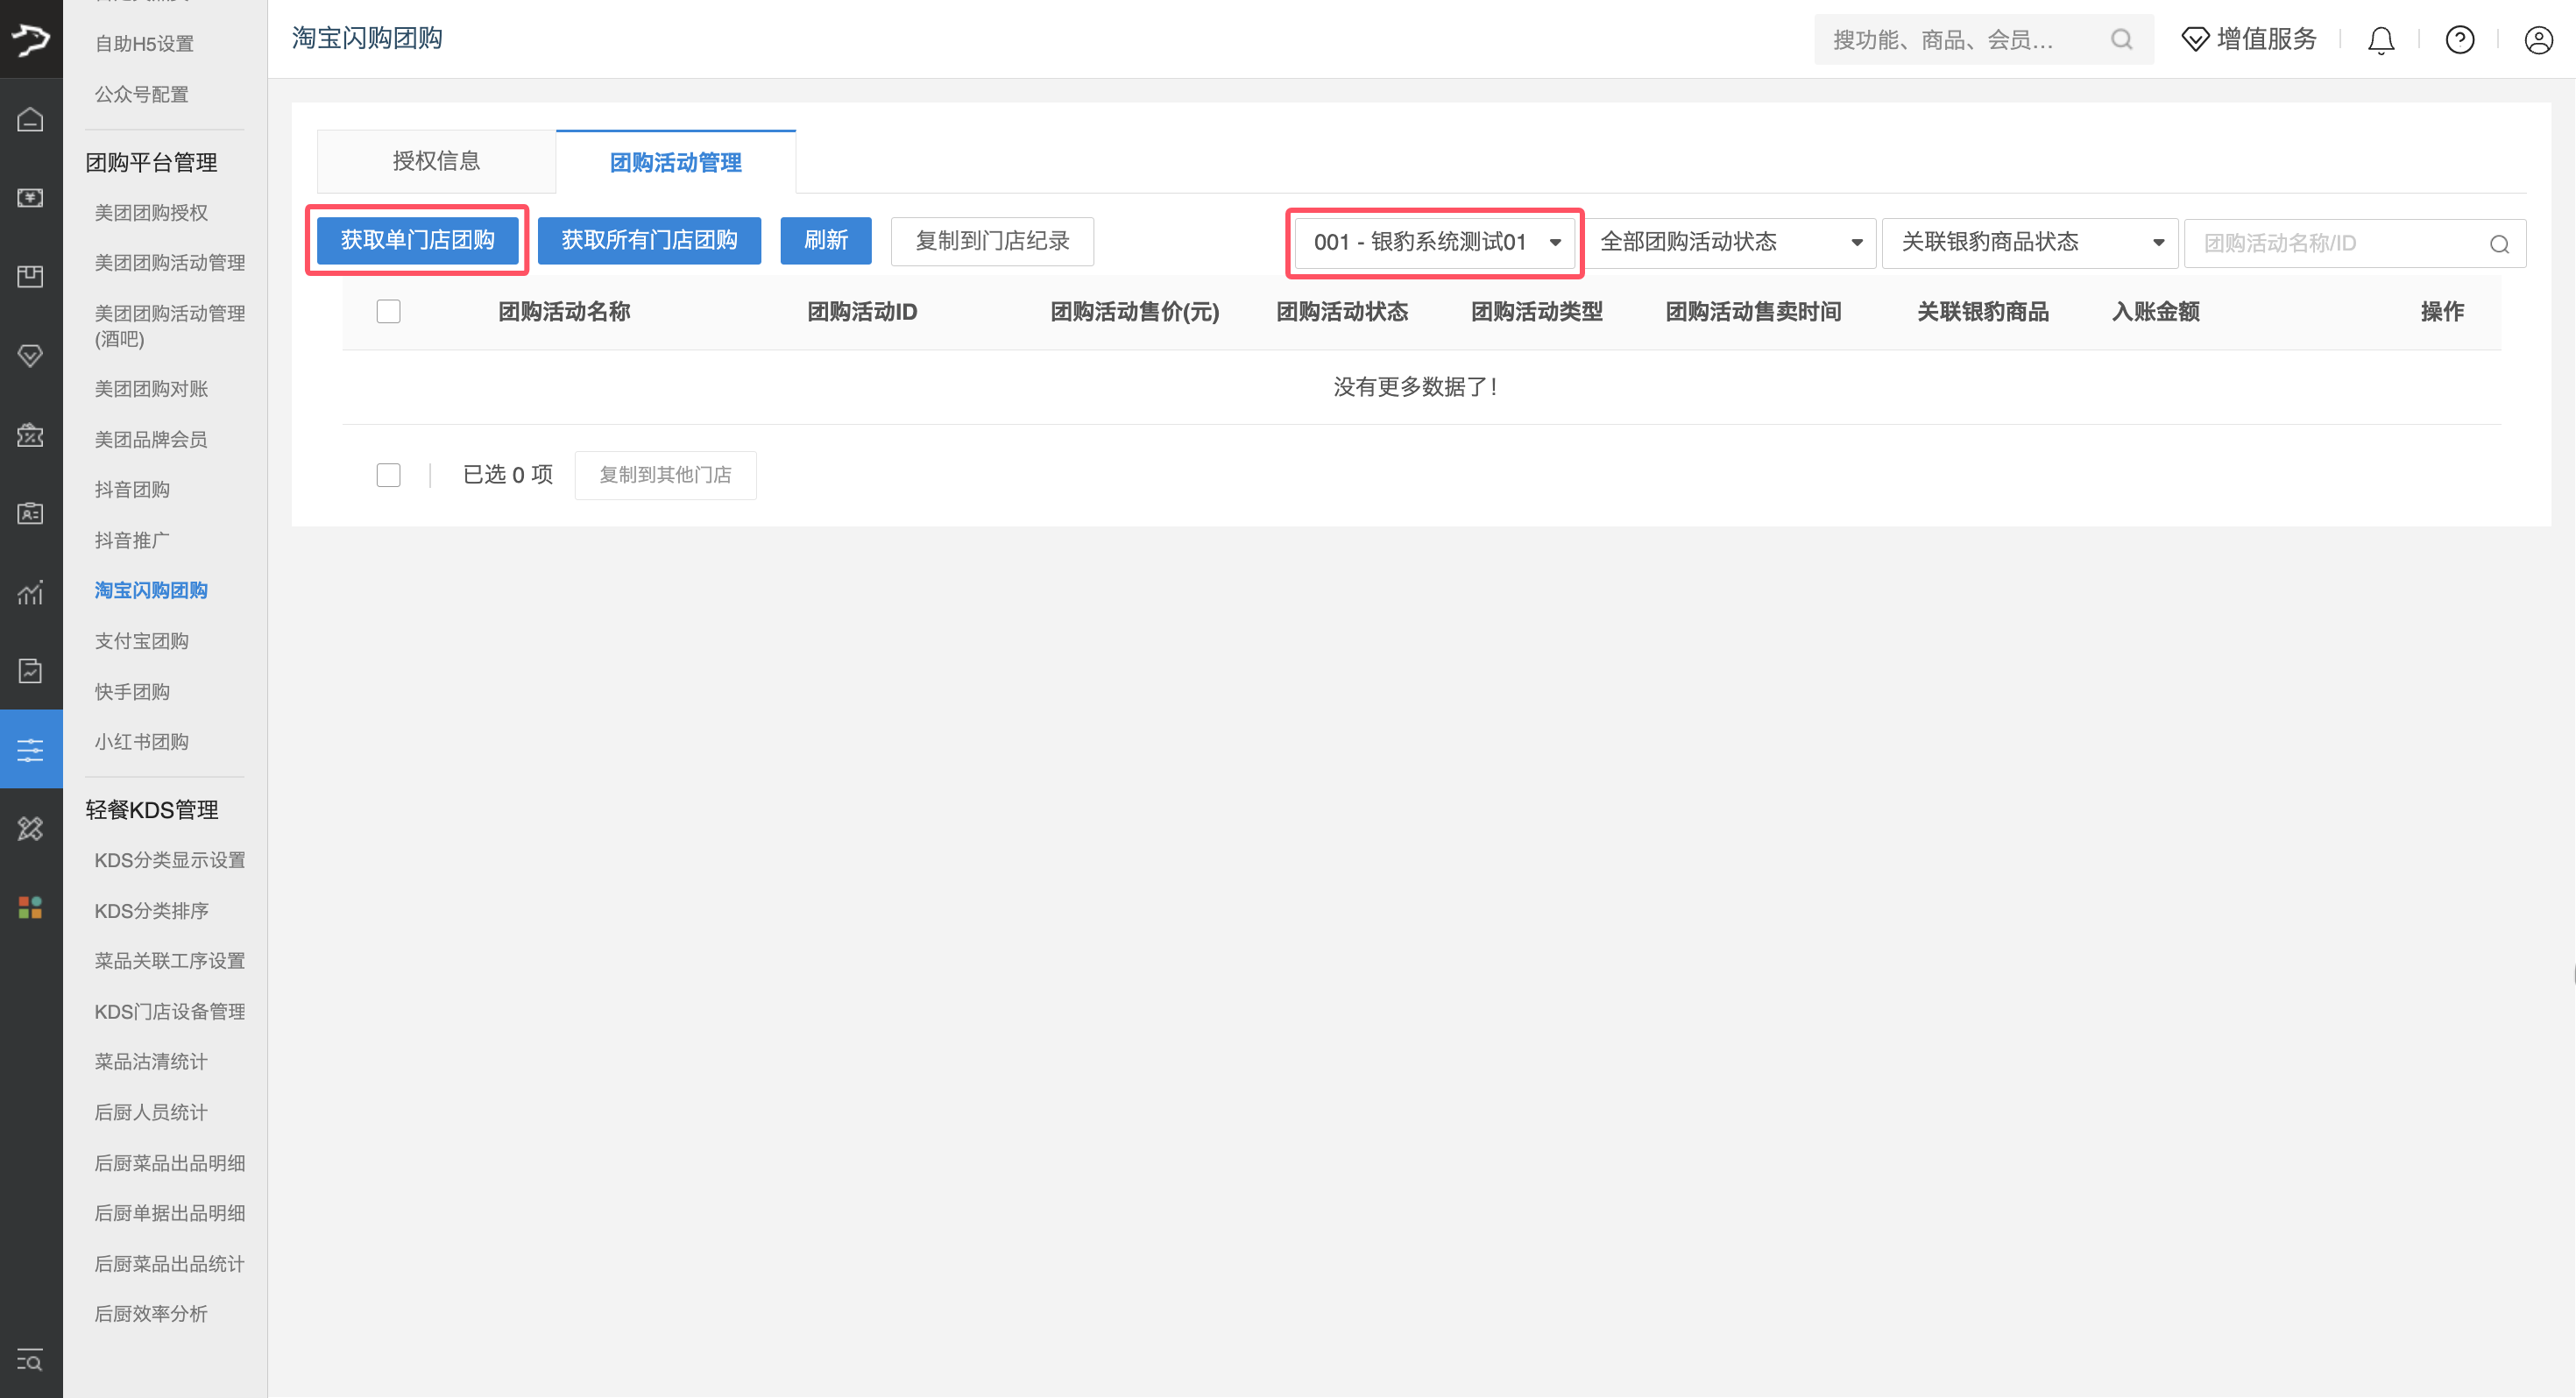Click the home icon in left sidebar
This screenshot has height=1398, width=2576.
pos(30,120)
